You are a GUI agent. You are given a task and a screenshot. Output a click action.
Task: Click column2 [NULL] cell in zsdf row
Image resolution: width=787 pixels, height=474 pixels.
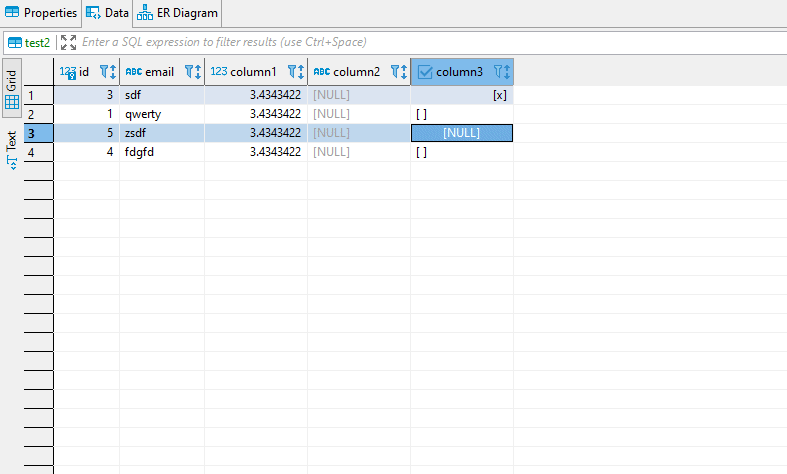tap(359, 133)
